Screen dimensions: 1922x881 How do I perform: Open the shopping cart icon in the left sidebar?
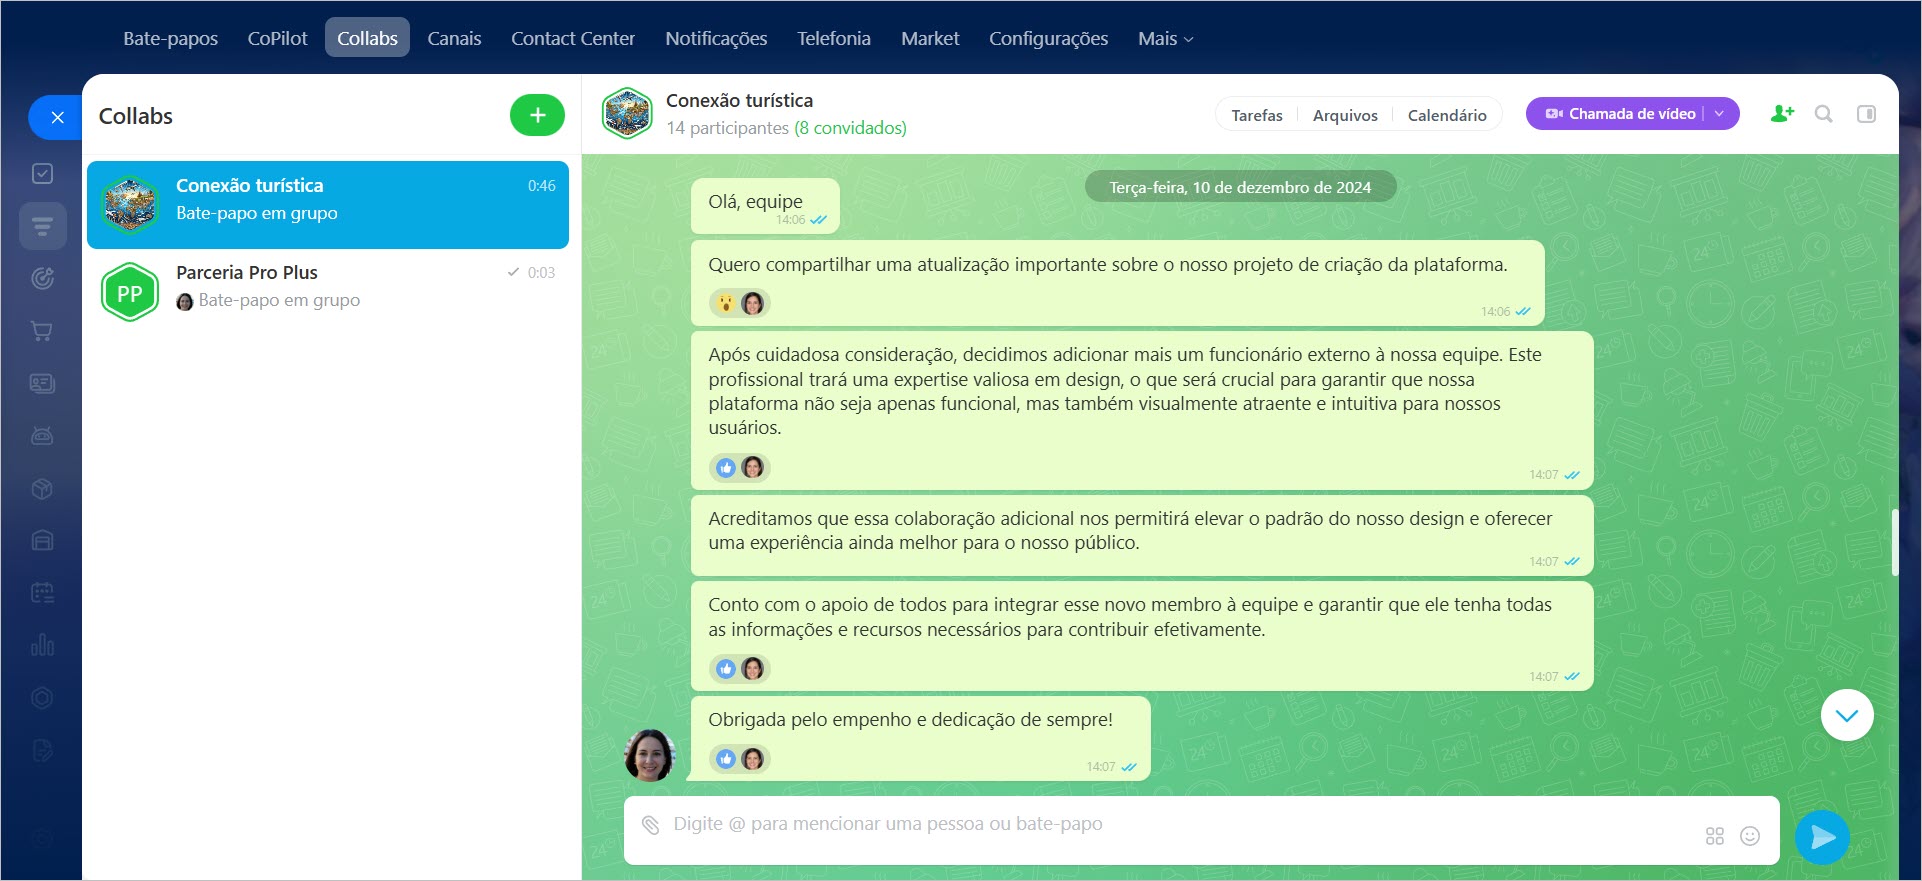pyautogui.click(x=42, y=331)
